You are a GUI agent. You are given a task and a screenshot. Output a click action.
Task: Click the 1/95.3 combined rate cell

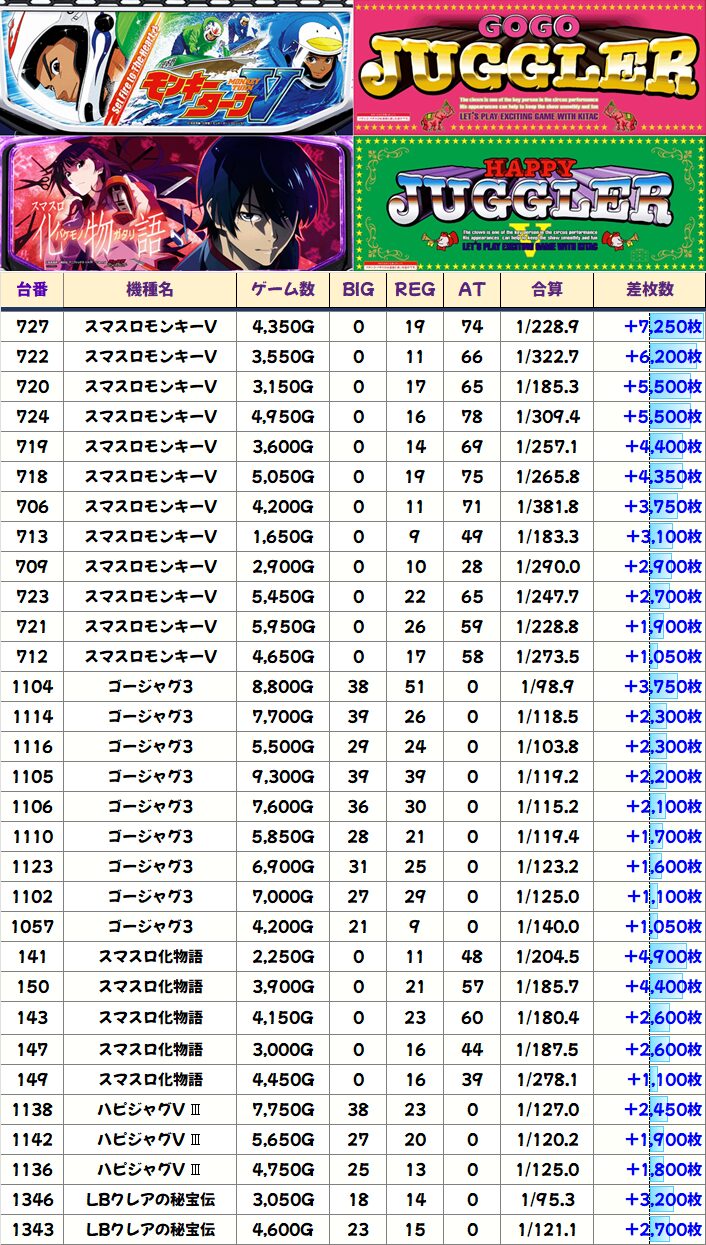point(547,1199)
